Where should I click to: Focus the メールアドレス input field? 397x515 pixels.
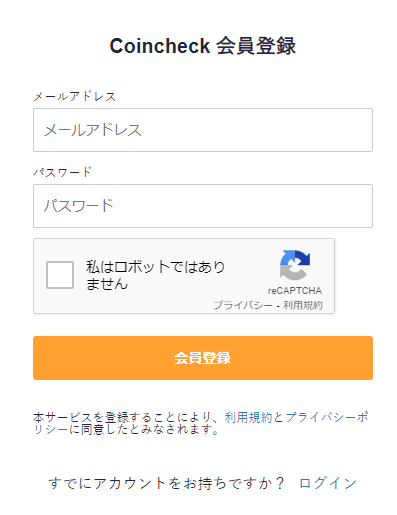(203, 130)
